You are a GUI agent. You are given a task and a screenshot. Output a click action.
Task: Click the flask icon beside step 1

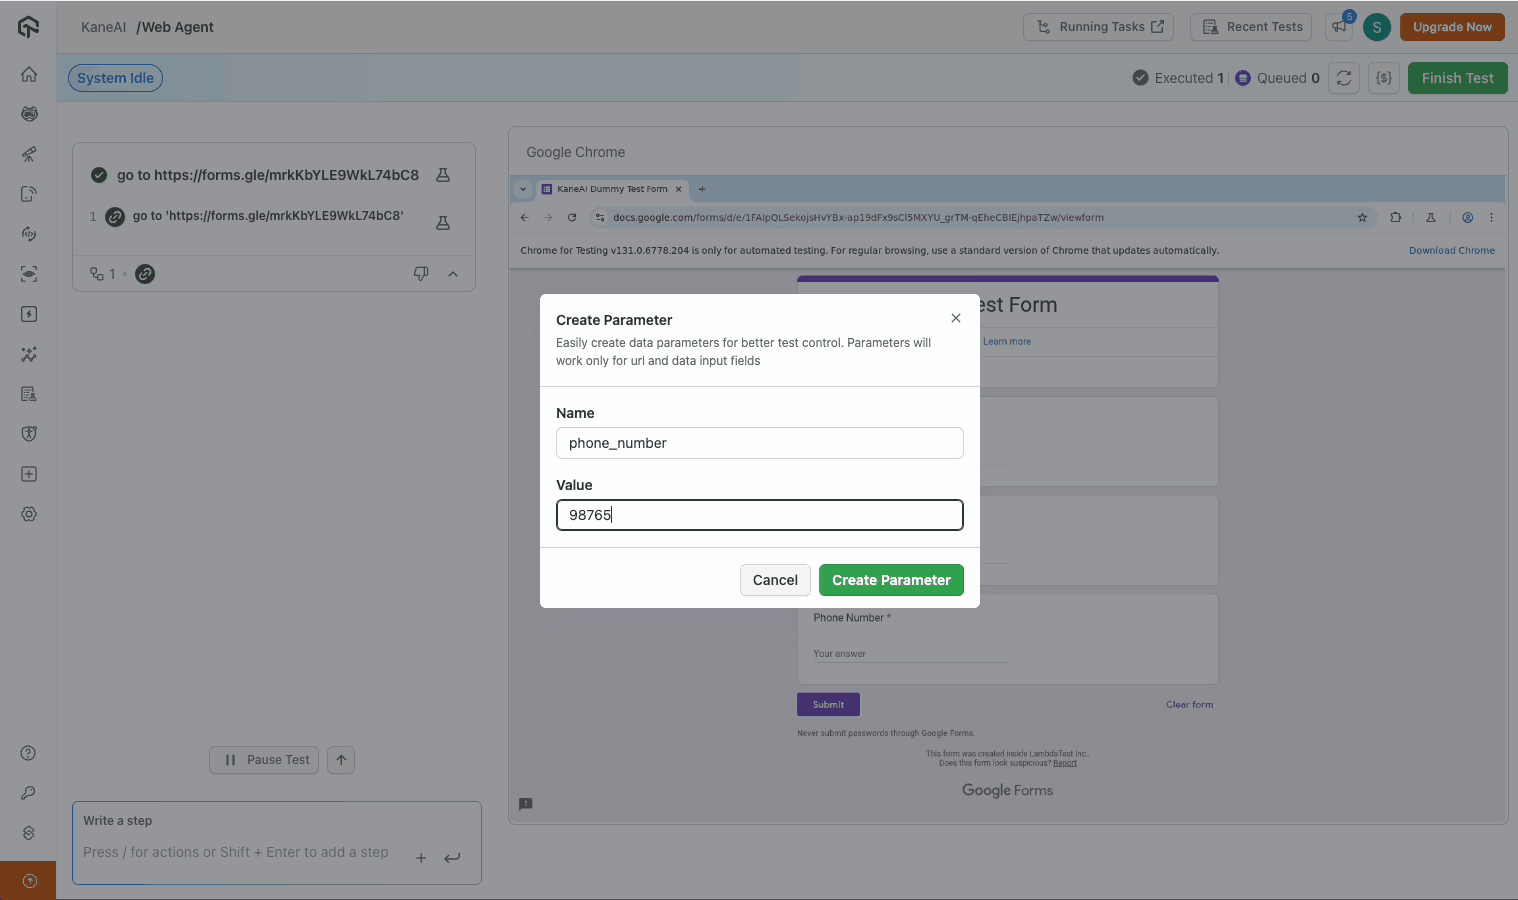443,223
